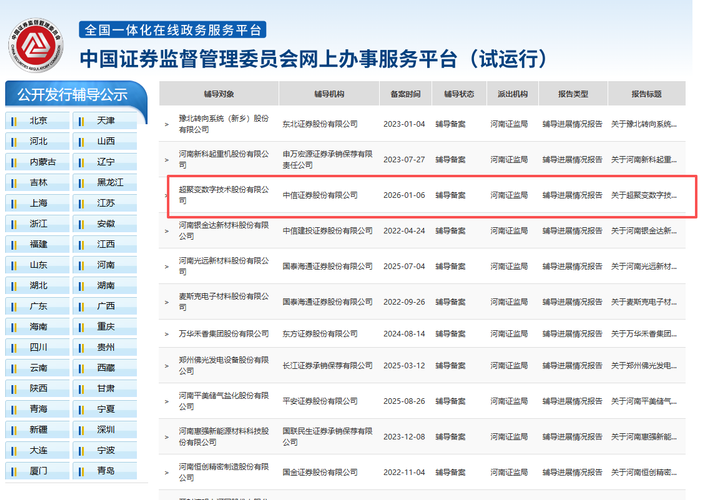Open 山西 region listing
The height and width of the screenshot is (500, 727).
click(x=105, y=141)
